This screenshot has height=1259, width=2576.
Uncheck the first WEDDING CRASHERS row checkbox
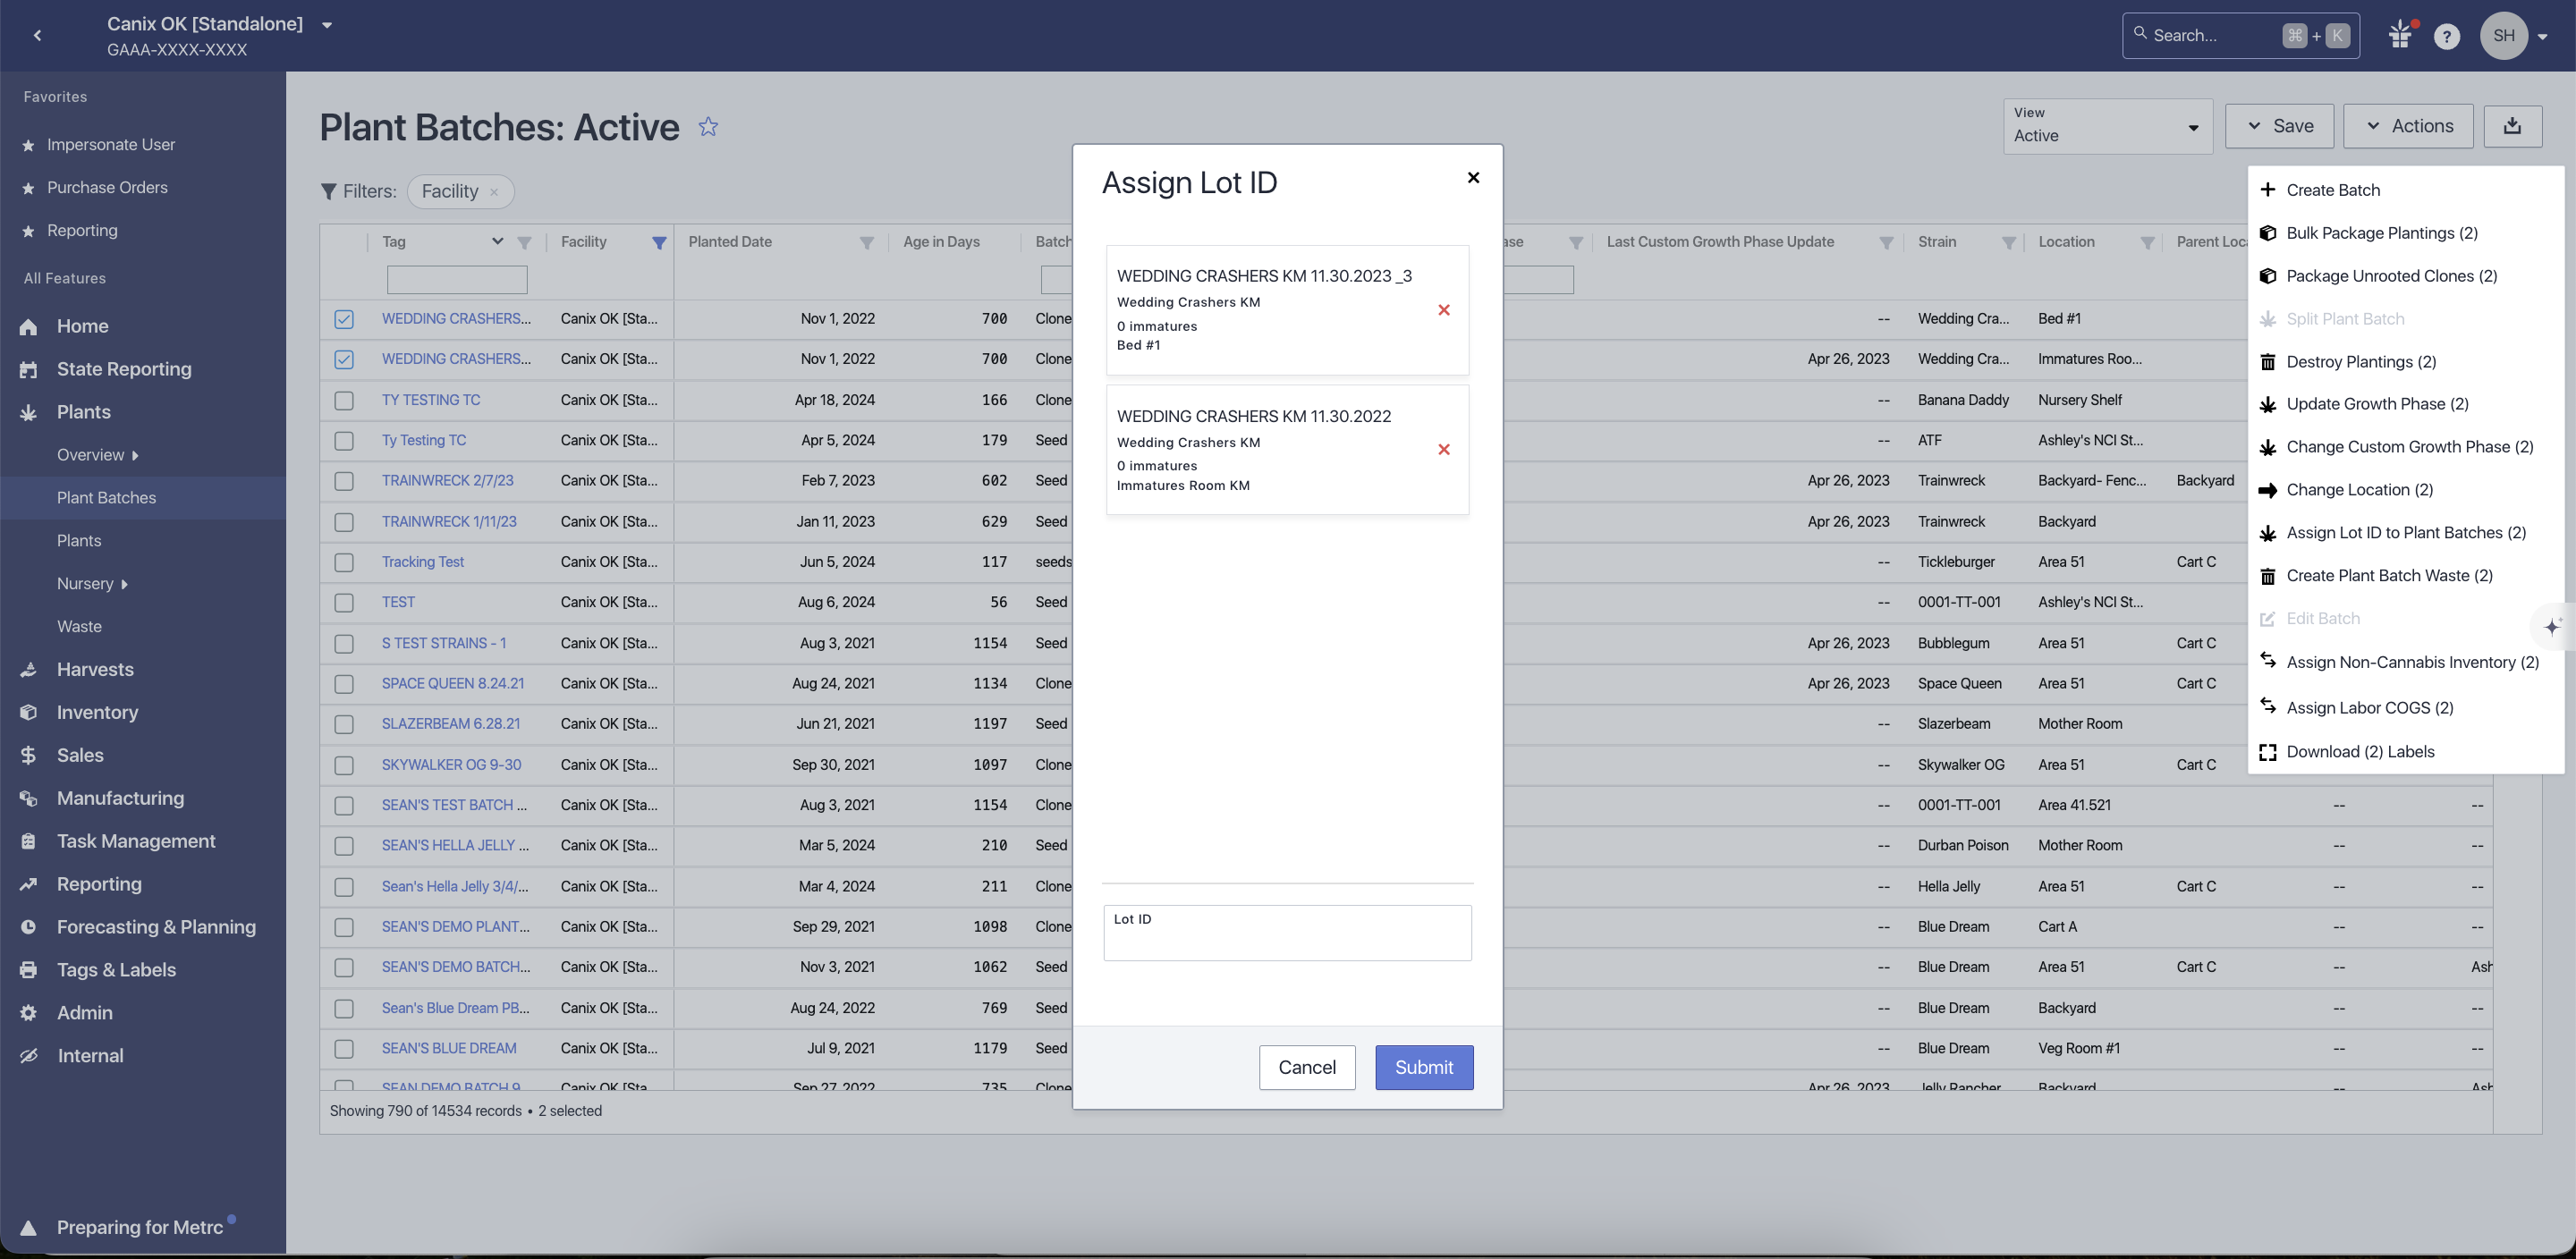coord(344,319)
